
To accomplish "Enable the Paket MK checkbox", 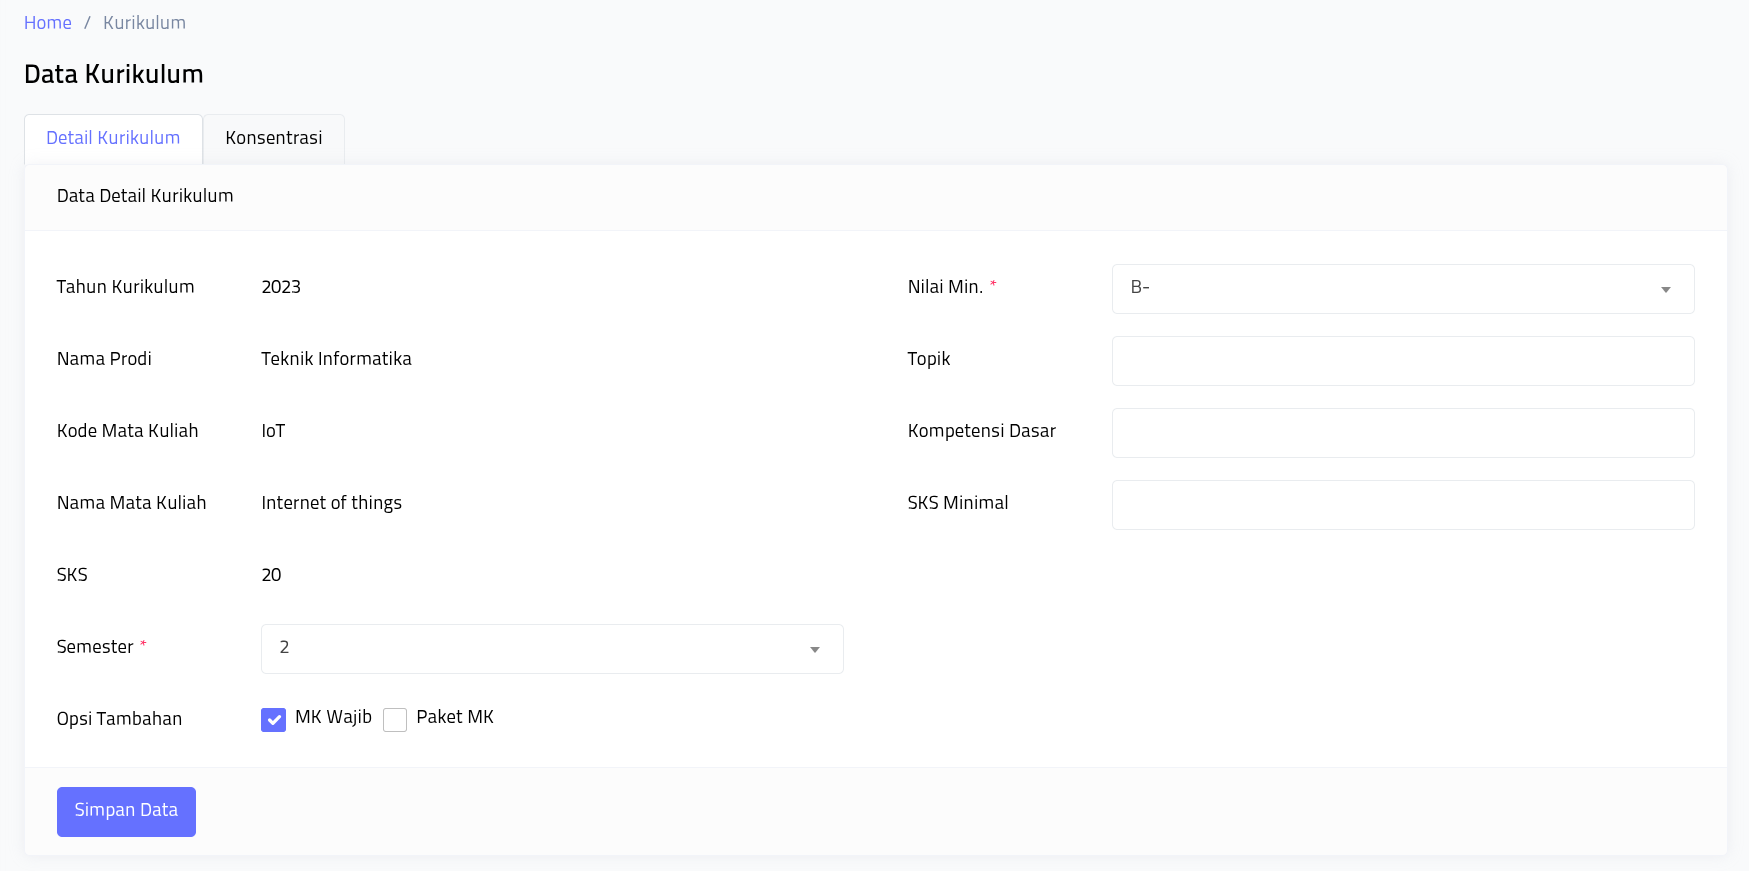I will tap(395, 720).
